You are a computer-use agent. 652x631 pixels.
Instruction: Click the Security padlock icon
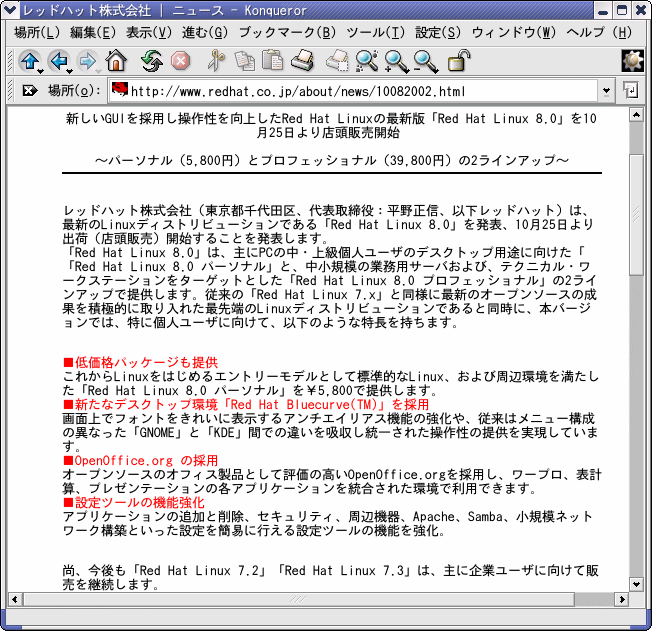click(459, 60)
